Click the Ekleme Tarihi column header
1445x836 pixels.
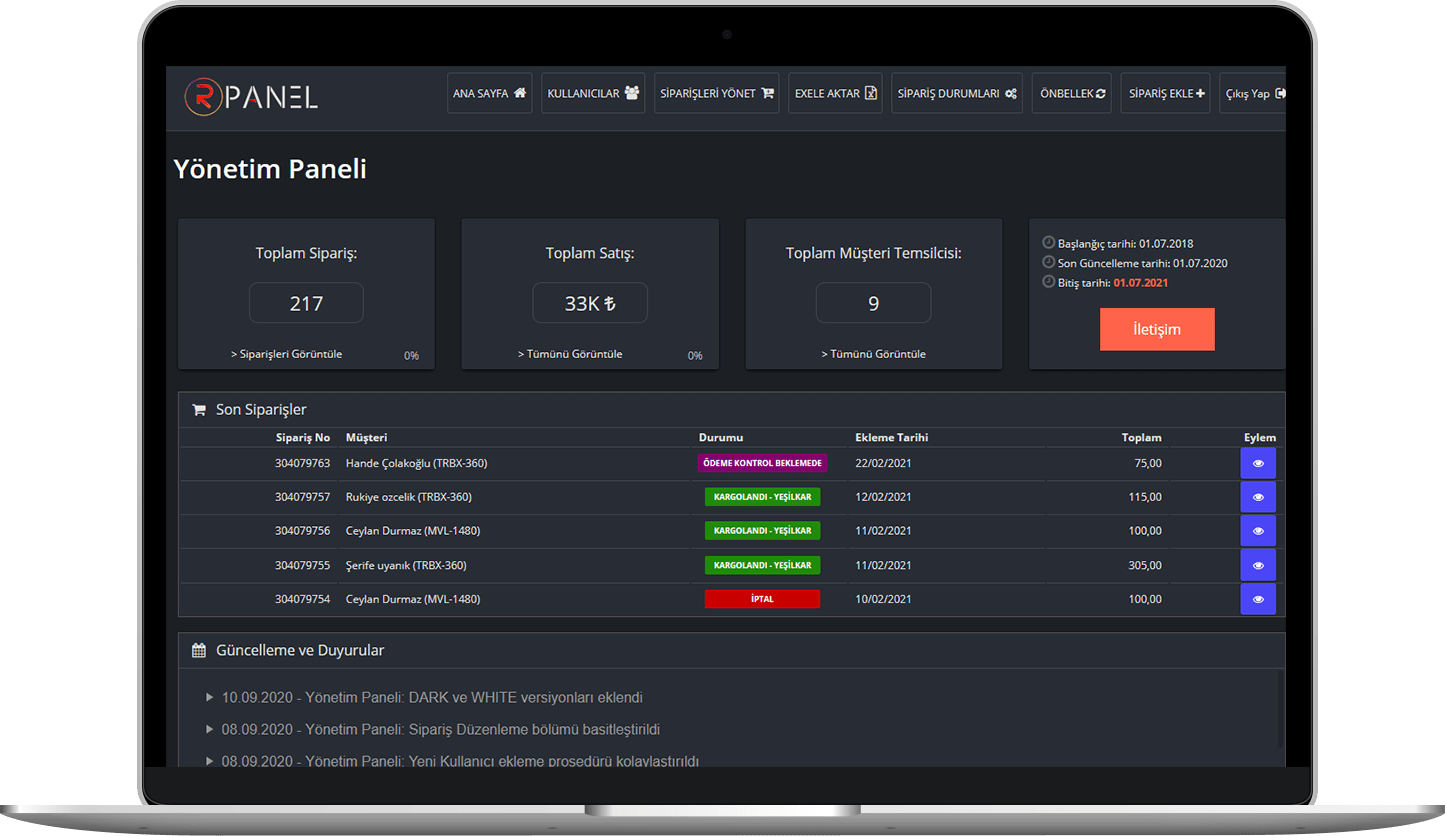891,438
